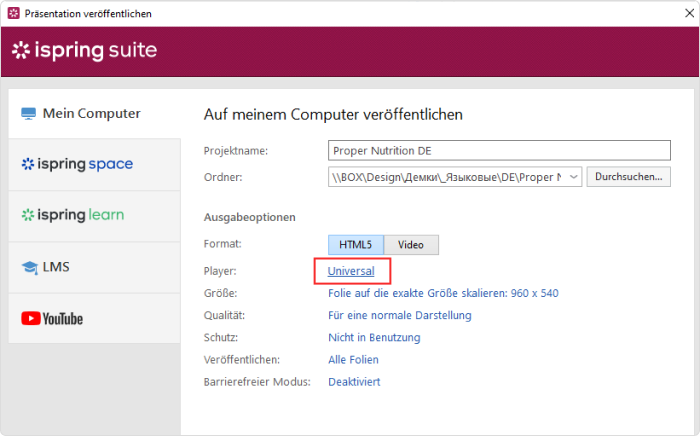The width and height of the screenshot is (700, 436).
Task: Click the Projektname input field
Action: (x=499, y=150)
